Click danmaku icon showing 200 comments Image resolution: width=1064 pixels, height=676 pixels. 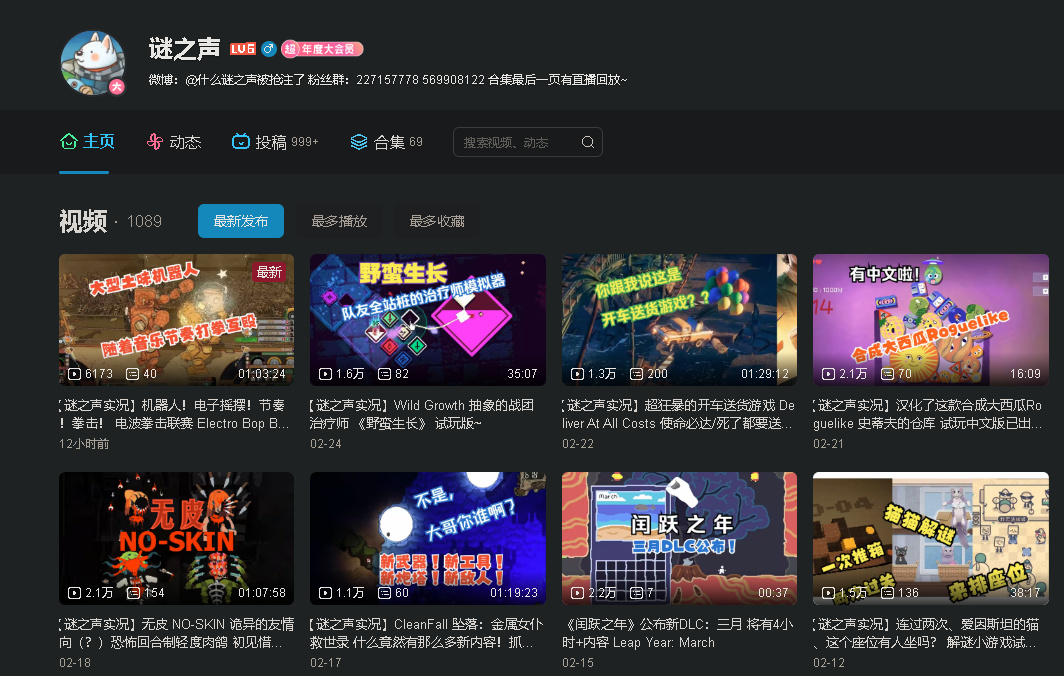point(636,374)
